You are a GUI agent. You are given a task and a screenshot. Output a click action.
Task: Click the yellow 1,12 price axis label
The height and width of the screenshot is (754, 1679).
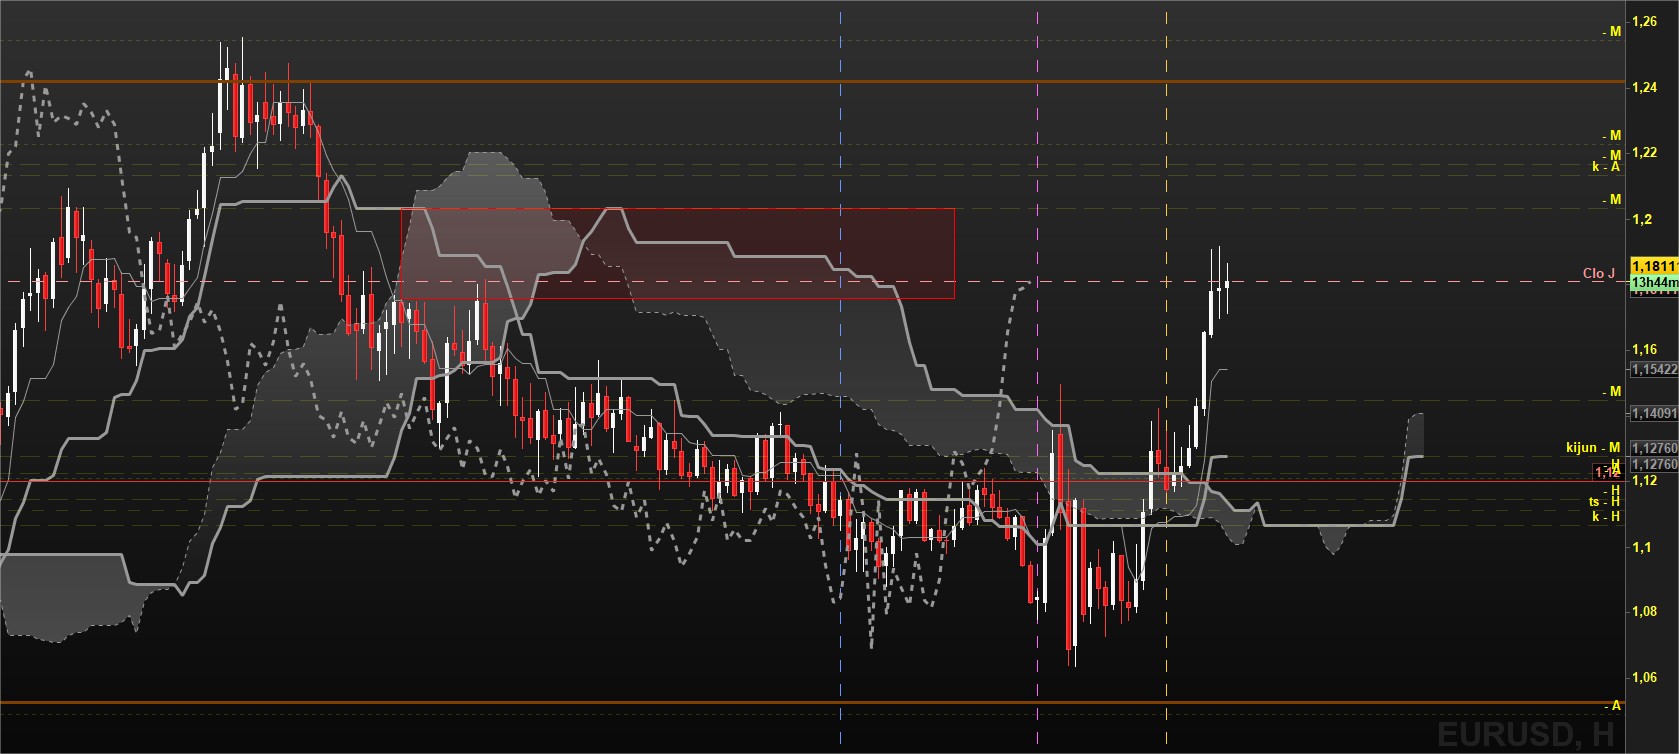(x=1644, y=481)
